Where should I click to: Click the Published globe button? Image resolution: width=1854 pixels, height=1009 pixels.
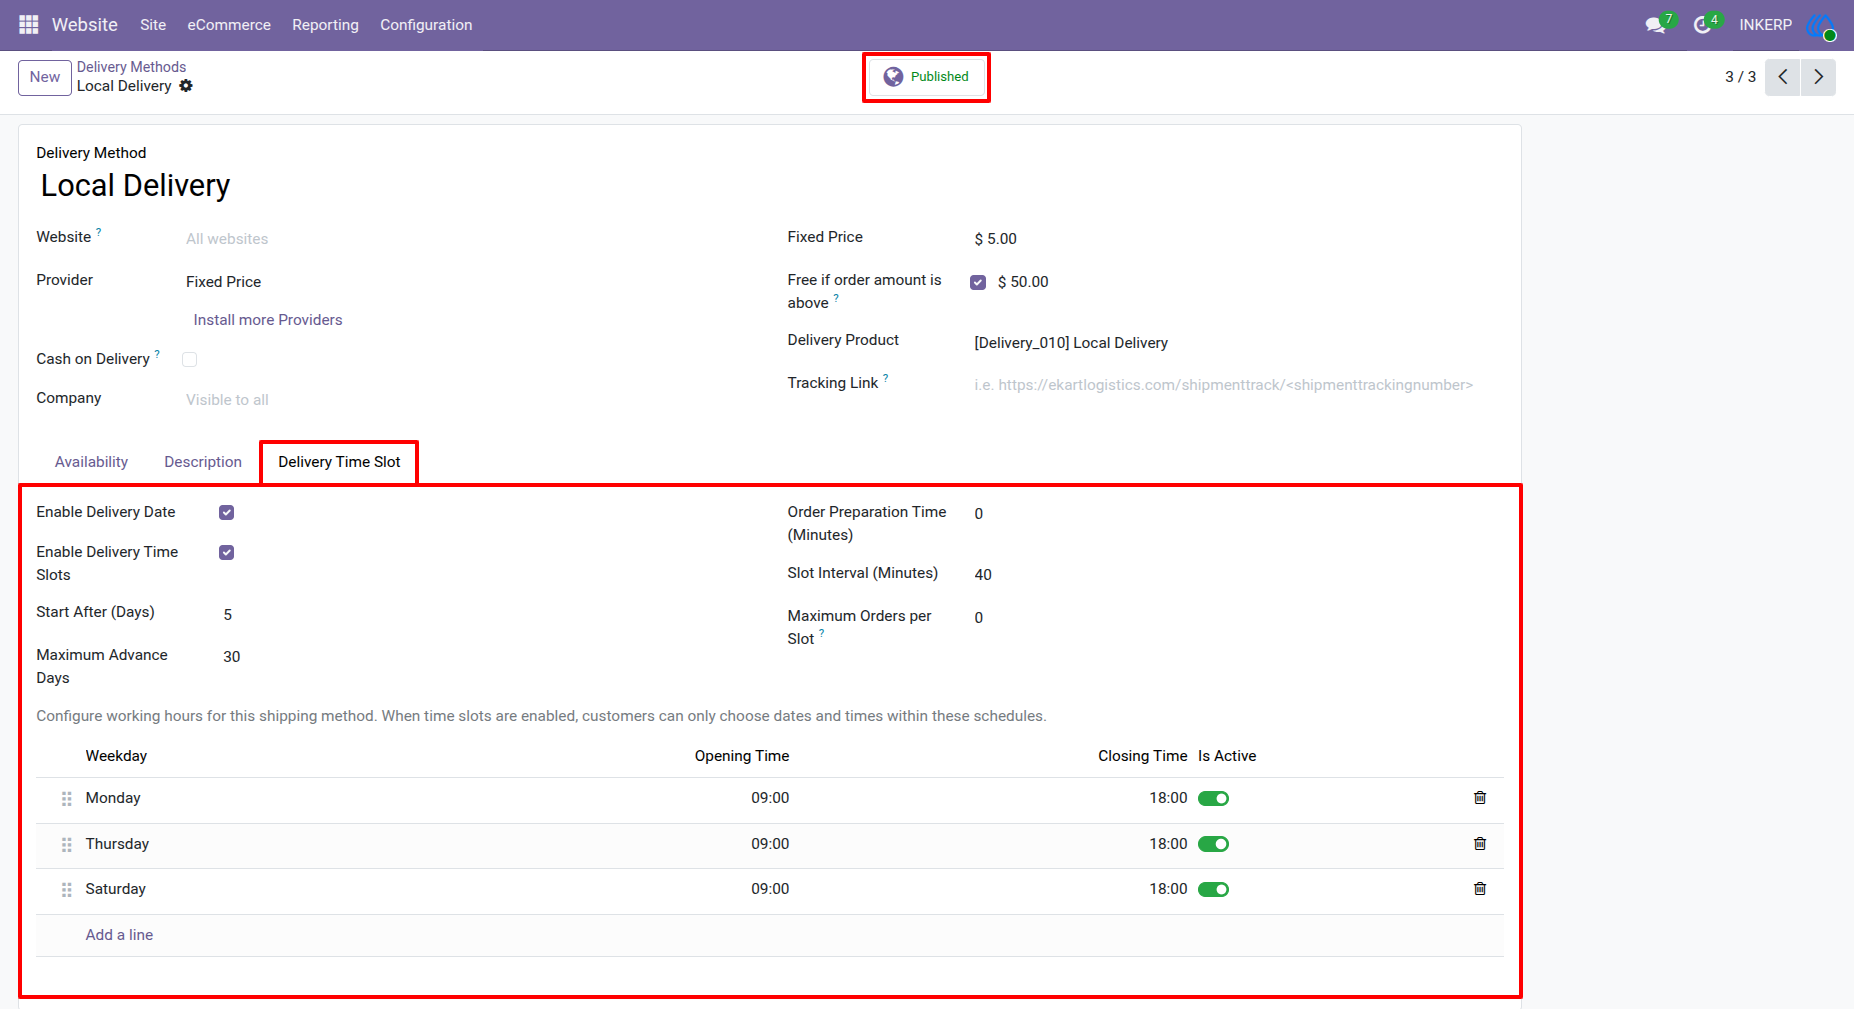pyautogui.click(x=927, y=77)
